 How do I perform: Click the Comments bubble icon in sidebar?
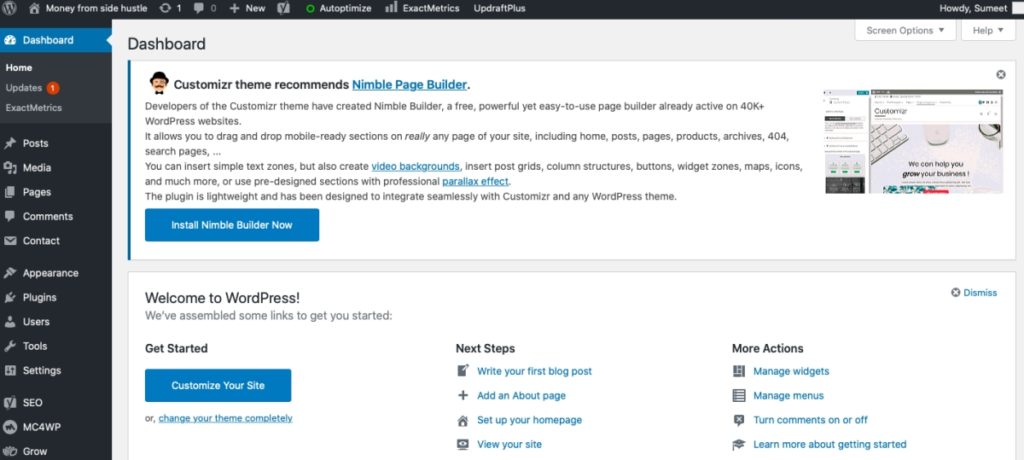(x=10, y=216)
